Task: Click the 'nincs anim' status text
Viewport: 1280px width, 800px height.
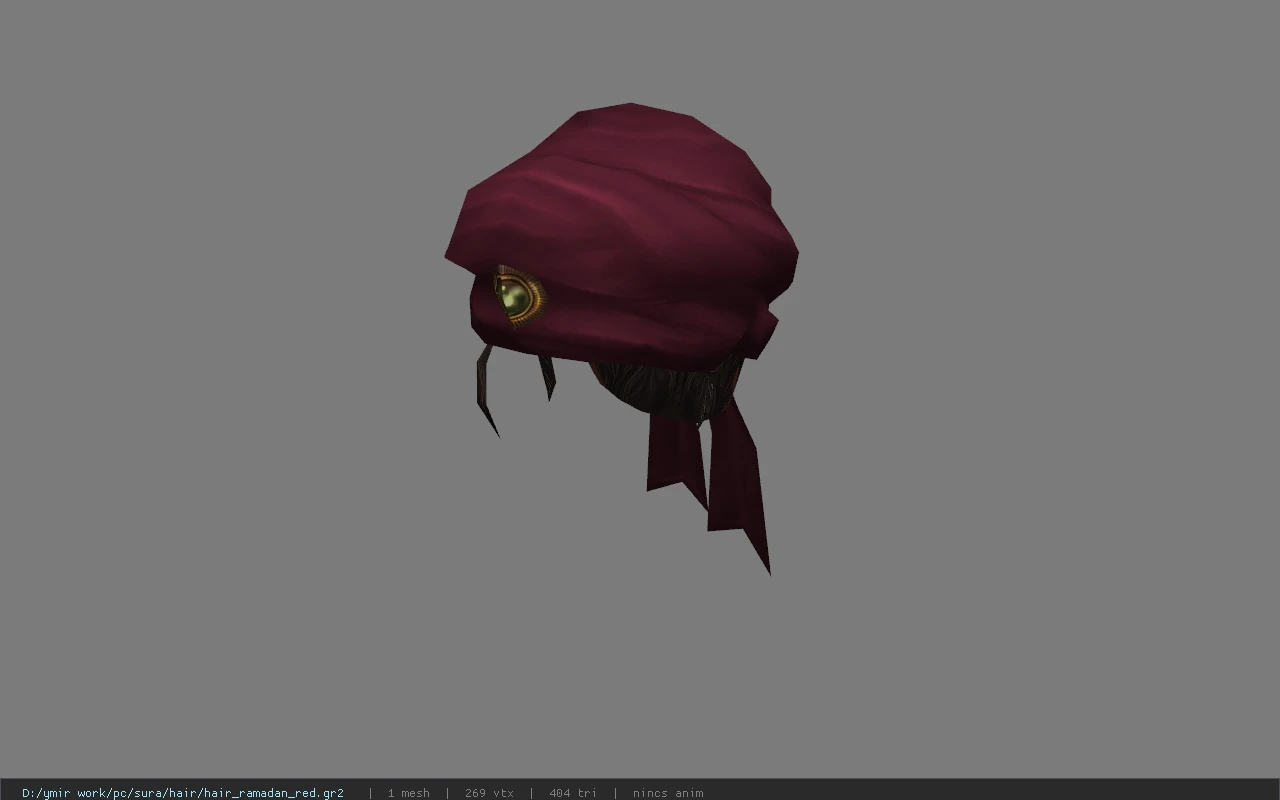Action: click(668, 793)
